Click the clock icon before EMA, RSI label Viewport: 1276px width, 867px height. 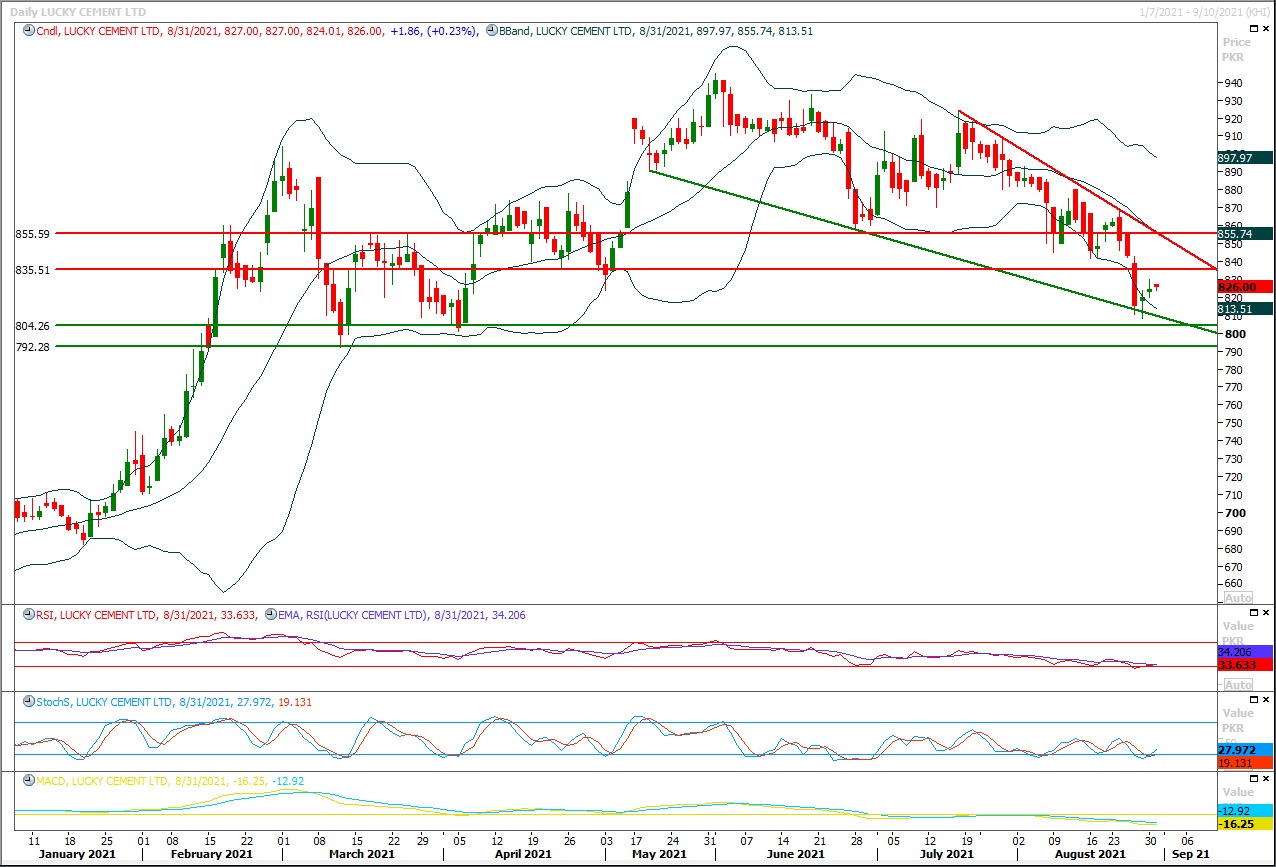(269, 615)
